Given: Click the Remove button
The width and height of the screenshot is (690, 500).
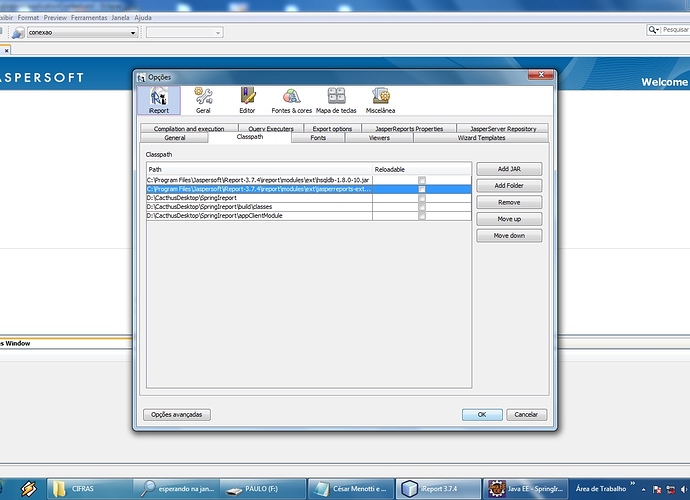Looking at the screenshot, I should click(x=509, y=202).
